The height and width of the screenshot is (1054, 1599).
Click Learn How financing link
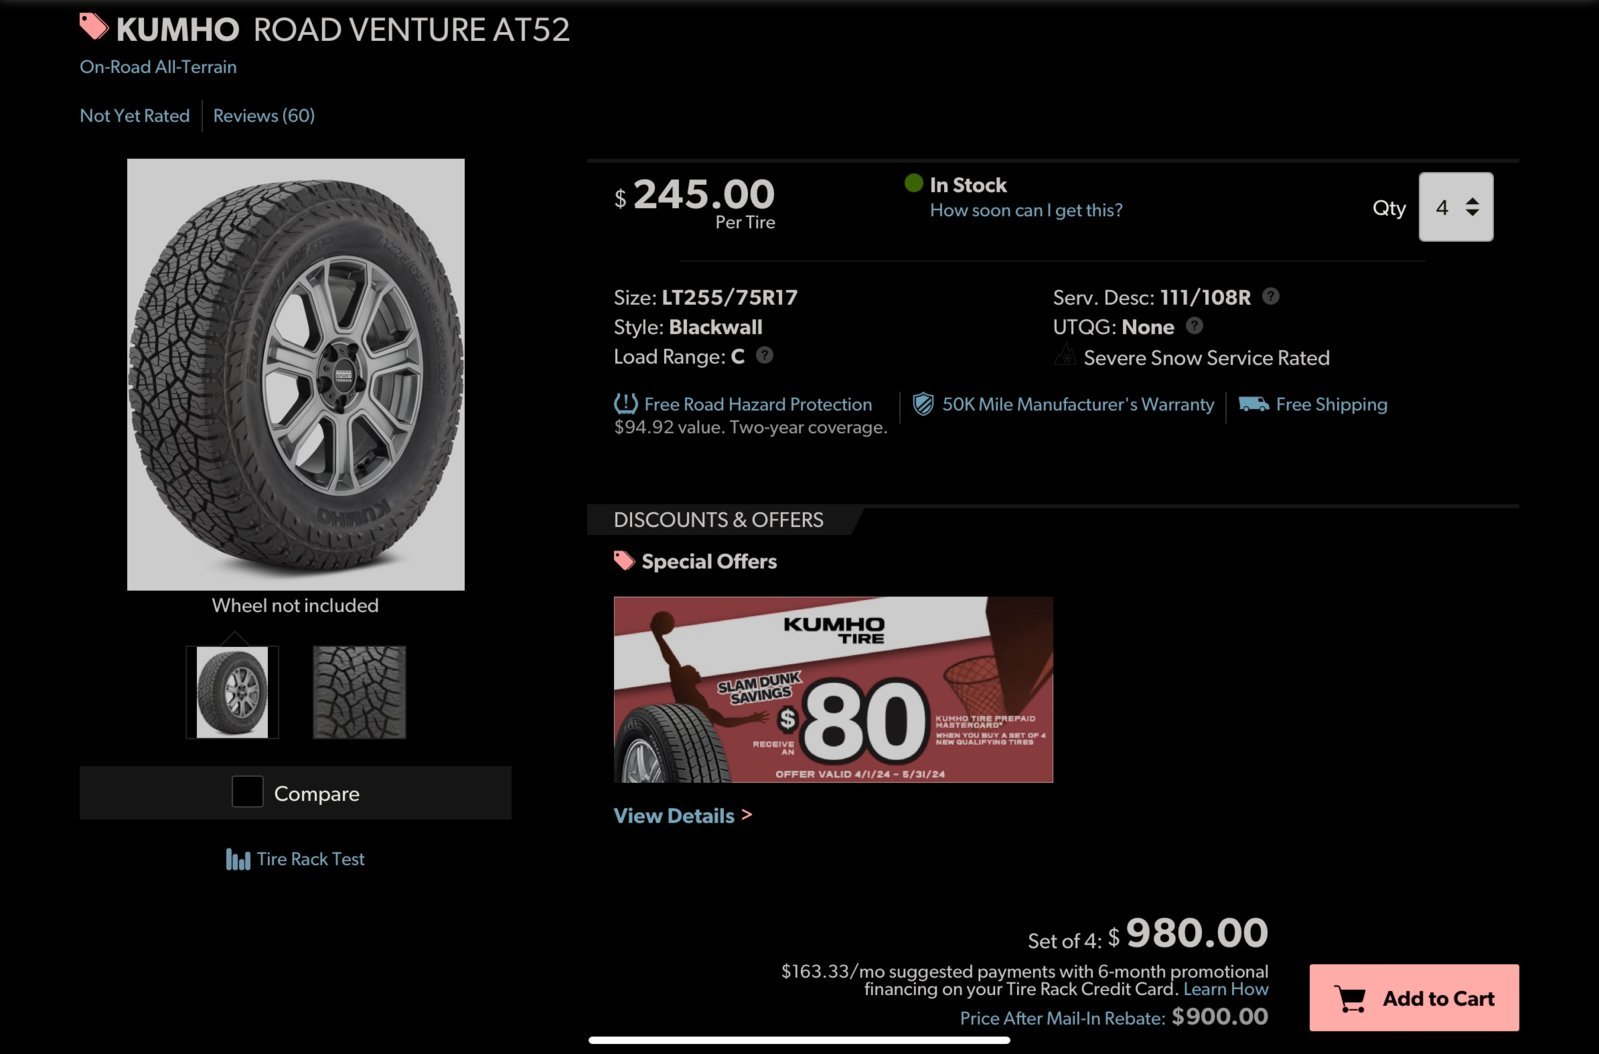[1226, 989]
